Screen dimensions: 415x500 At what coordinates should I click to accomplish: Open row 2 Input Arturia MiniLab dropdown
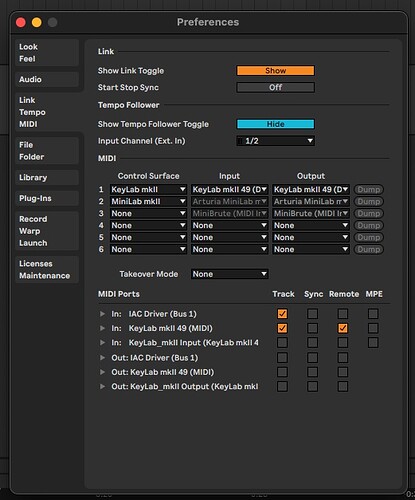[x=230, y=201]
